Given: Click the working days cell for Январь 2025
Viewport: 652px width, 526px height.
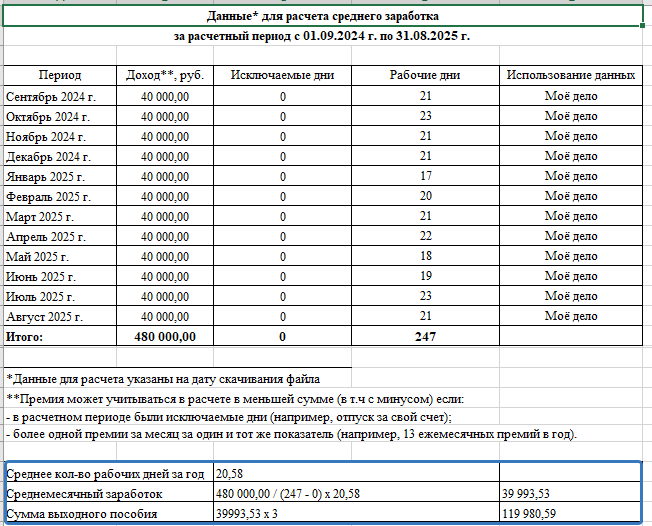Looking at the screenshot, I should coord(425,175).
